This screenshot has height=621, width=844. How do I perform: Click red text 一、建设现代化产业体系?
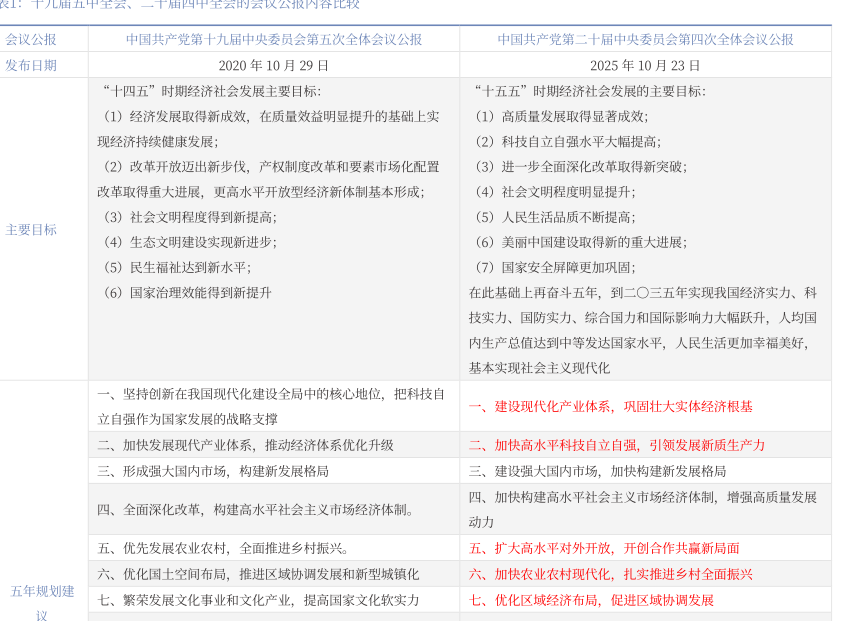tap(610, 406)
